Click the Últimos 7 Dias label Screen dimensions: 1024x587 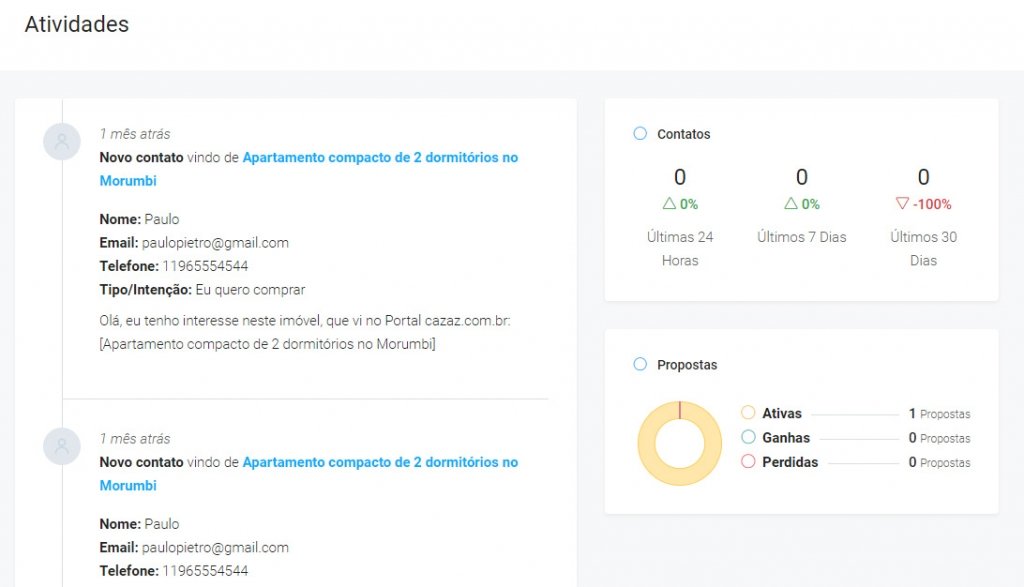click(802, 237)
